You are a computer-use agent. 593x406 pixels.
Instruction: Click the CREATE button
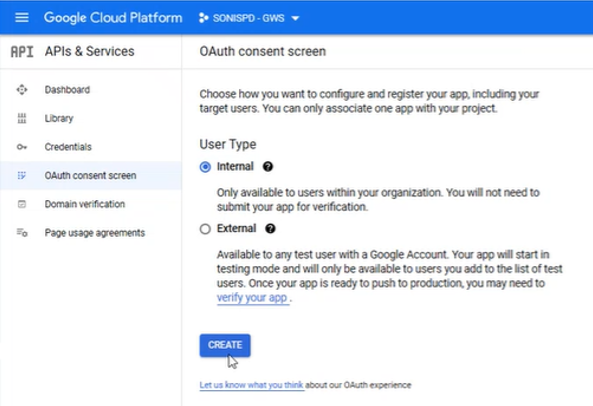click(x=225, y=345)
